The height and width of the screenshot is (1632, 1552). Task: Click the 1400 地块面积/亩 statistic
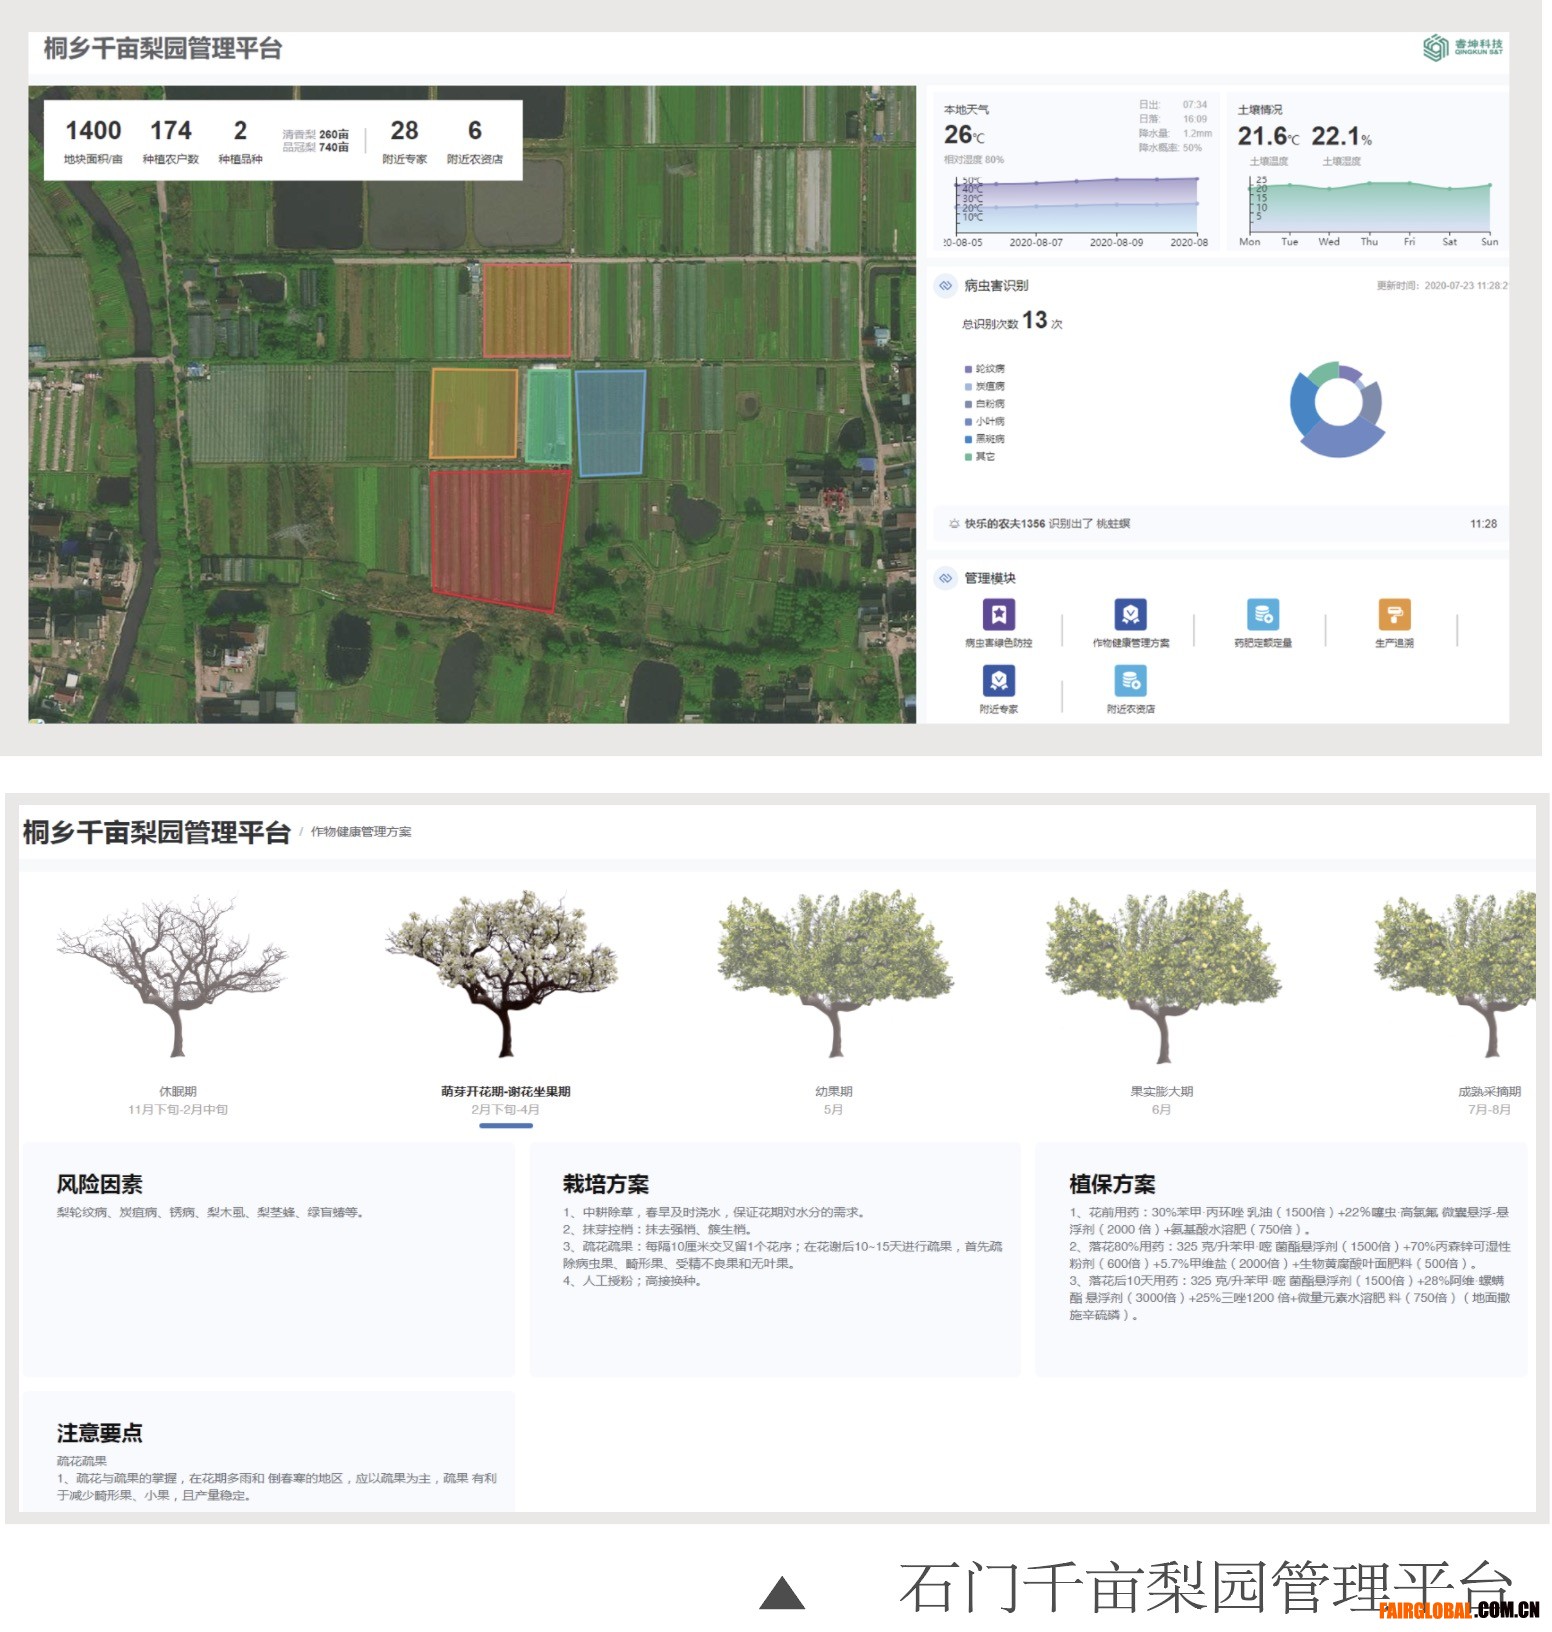93,141
